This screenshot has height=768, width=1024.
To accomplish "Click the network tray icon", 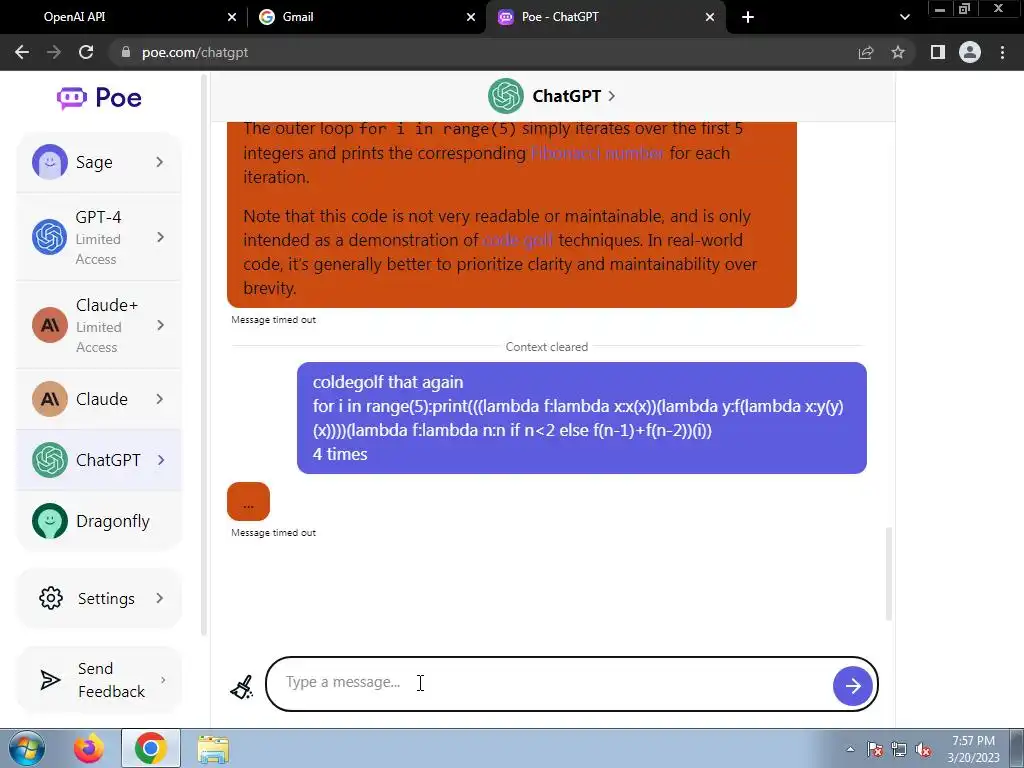I will click(x=899, y=750).
